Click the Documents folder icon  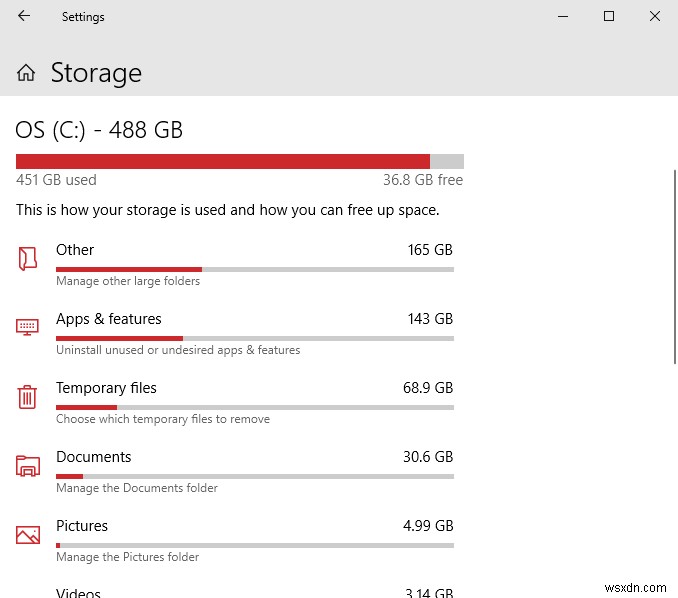tap(28, 465)
